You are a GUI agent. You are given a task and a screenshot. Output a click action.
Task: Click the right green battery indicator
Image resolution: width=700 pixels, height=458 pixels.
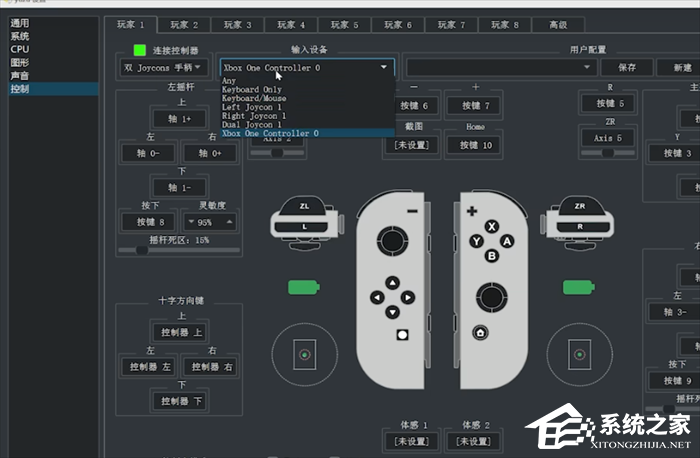(x=579, y=287)
